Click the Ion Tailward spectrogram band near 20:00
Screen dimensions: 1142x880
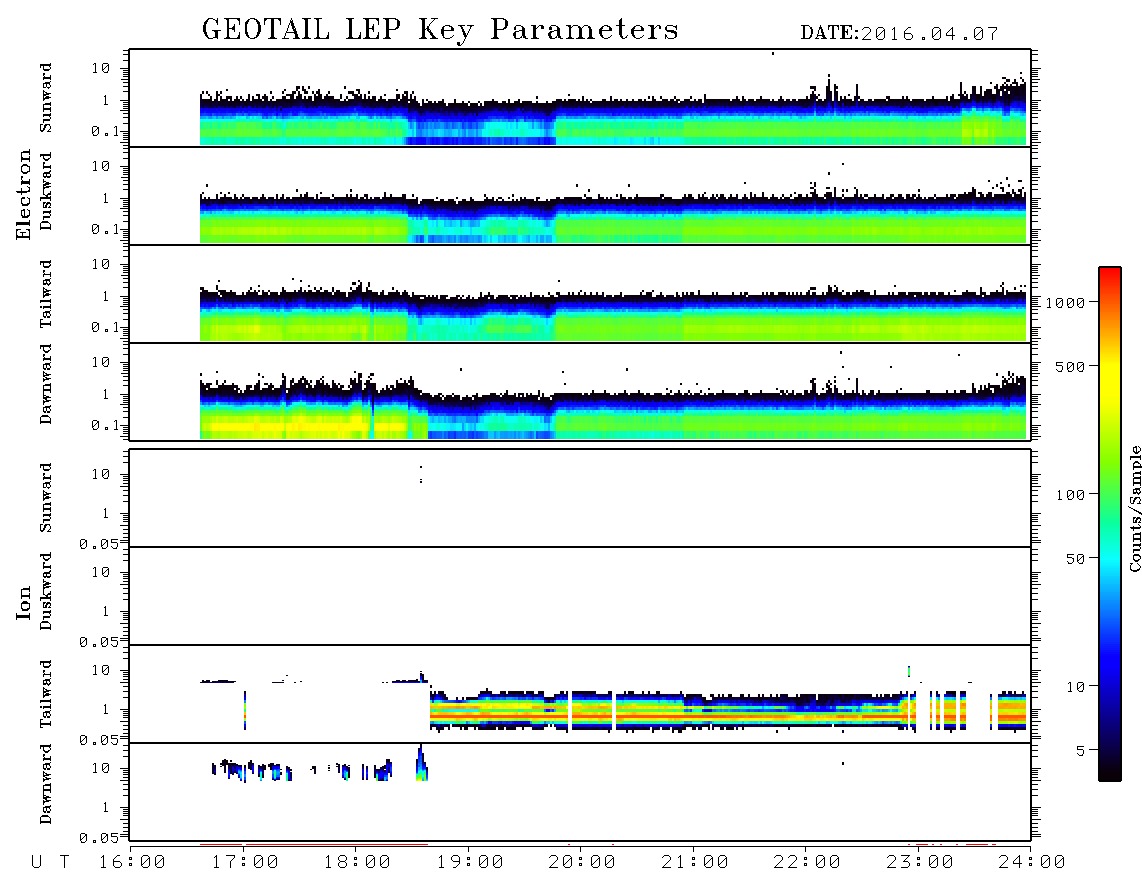click(582, 710)
